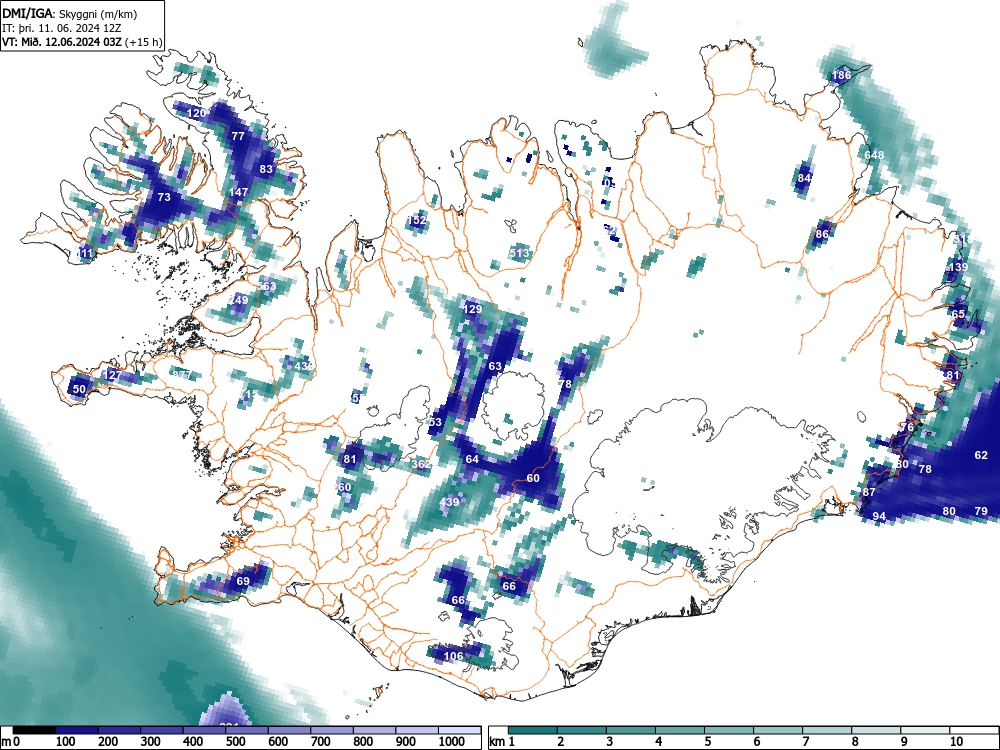Click the visibility value "73" on the map
The height and width of the screenshot is (750, 1000).
(x=164, y=197)
